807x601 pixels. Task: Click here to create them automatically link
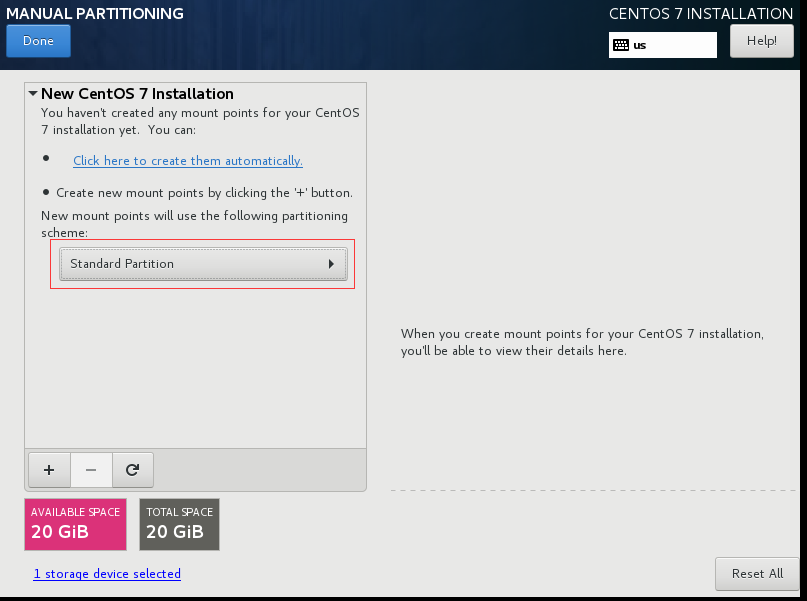(x=188, y=161)
